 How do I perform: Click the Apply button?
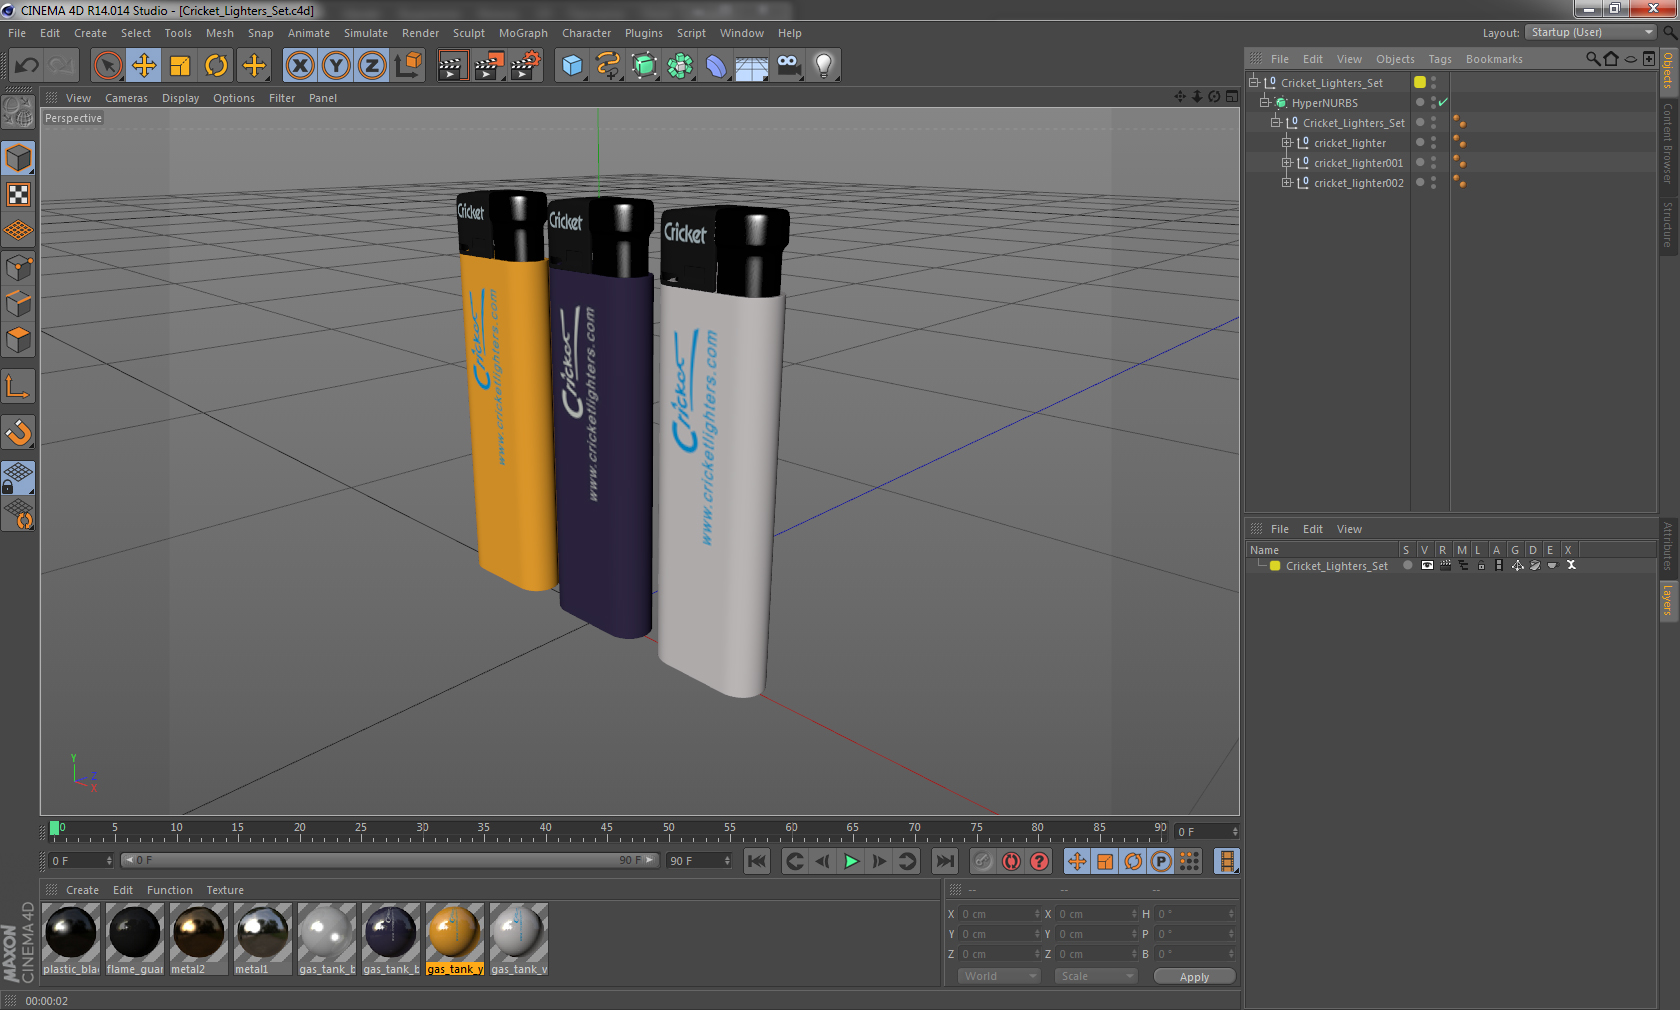click(x=1194, y=977)
